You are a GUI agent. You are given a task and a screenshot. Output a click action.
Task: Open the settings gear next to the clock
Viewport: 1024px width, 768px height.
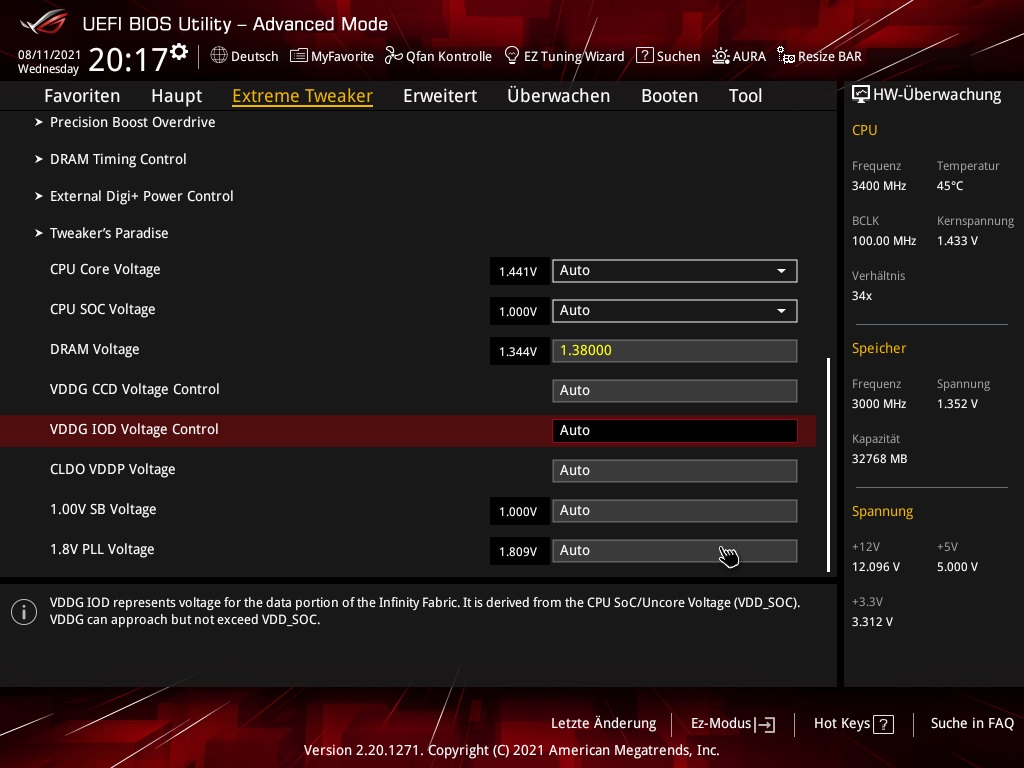pyautogui.click(x=180, y=51)
